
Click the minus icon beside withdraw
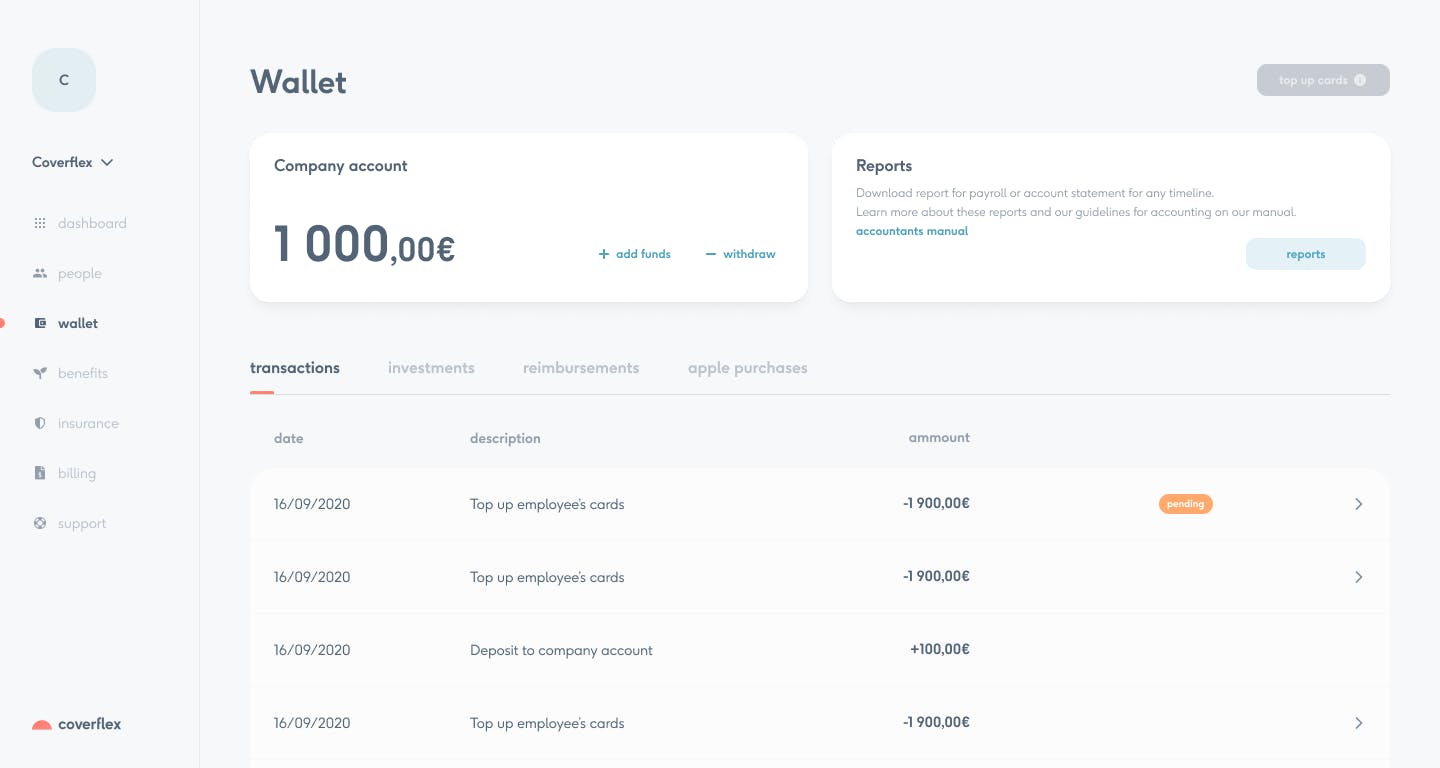point(711,254)
